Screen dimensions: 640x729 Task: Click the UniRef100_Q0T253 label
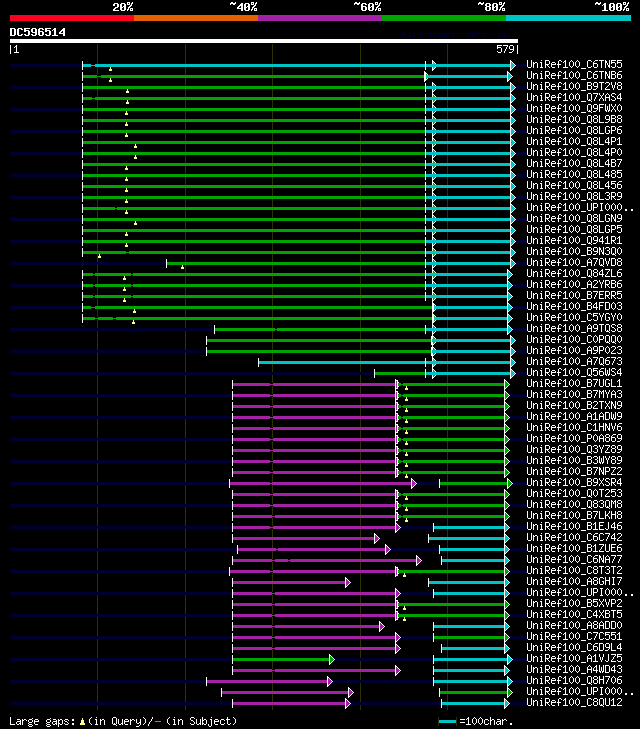click(x=574, y=494)
